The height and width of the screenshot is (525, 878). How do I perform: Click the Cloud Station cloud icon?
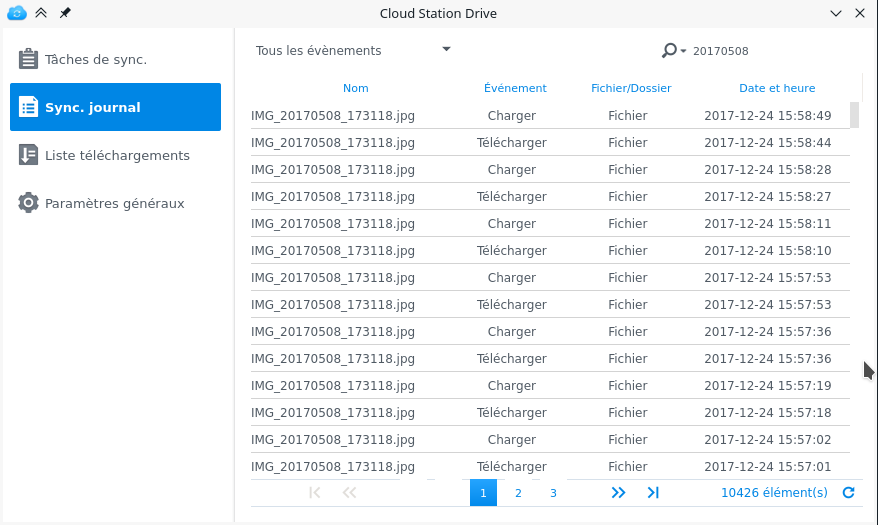tap(17, 13)
